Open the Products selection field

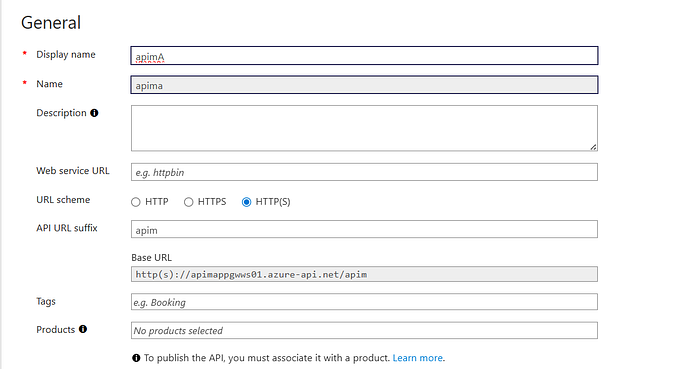[364, 331]
